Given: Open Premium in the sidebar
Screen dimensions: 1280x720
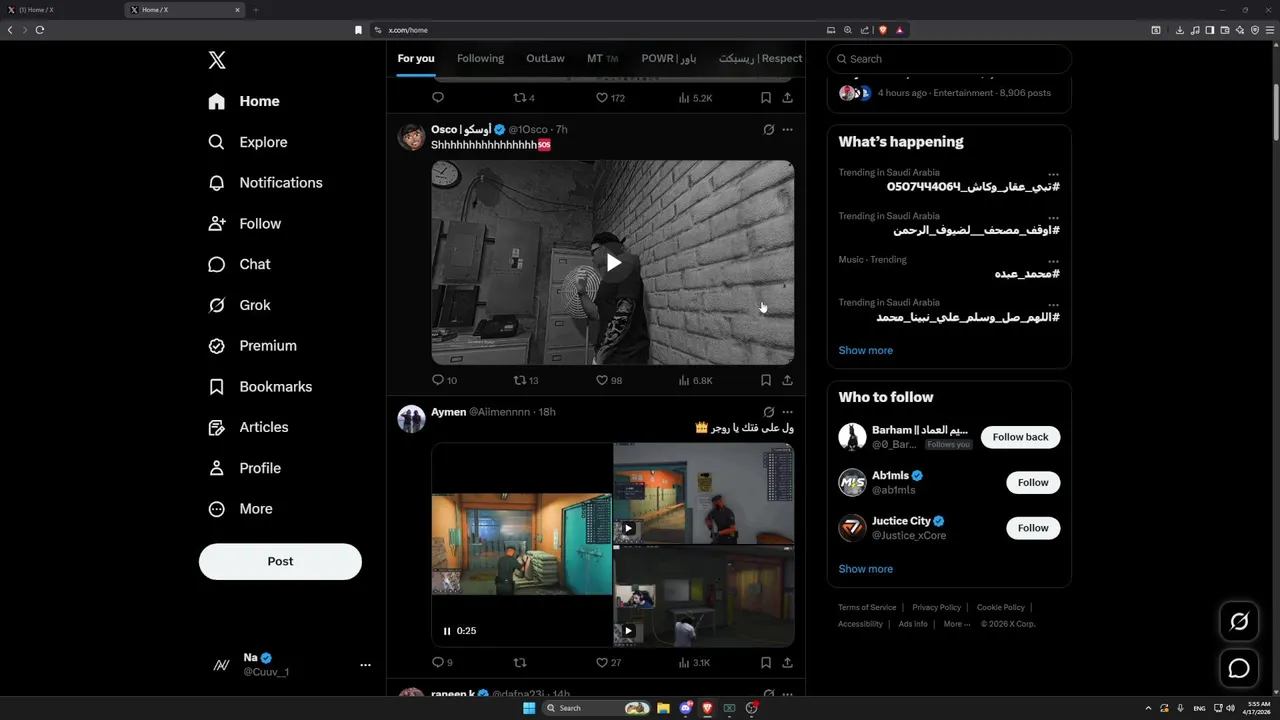Looking at the screenshot, I should click(253, 346).
